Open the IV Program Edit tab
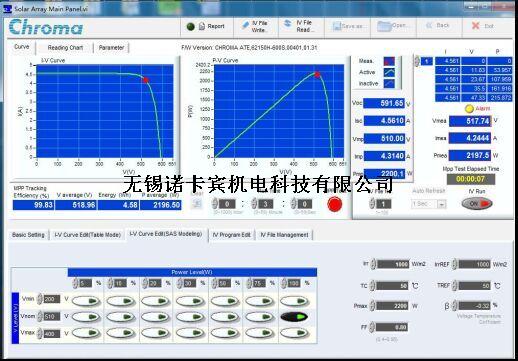The width and height of the screenshot is (518, 361). (231, 235)
